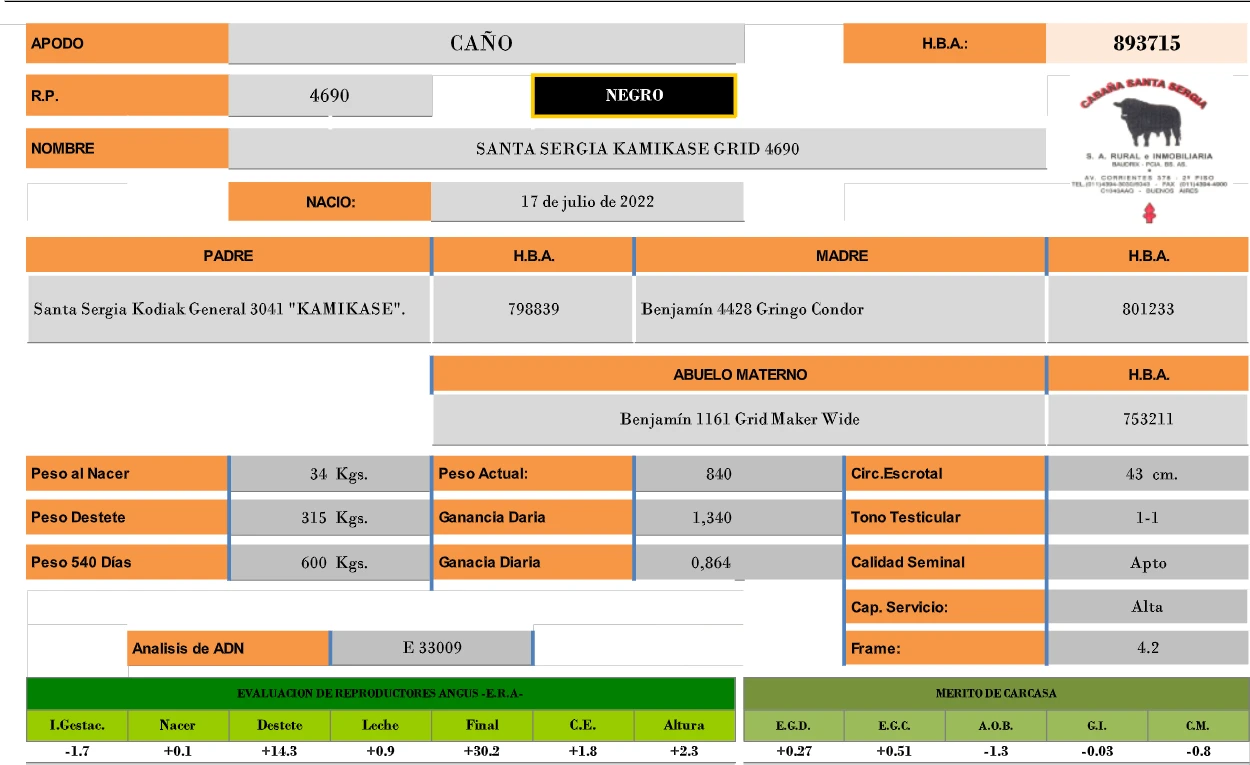Click the NOMBRE label cell
This screenshot has width=1250, height=765.
[127, 148]
